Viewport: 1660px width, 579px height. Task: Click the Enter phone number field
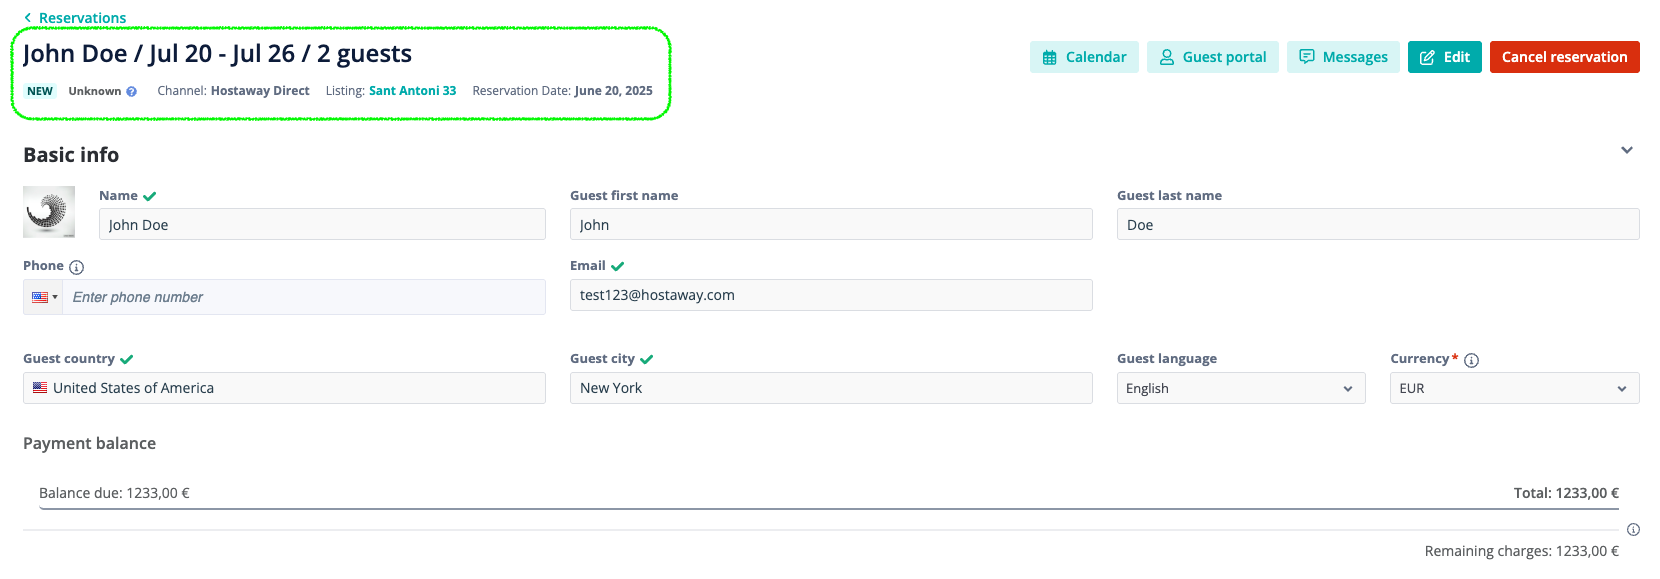[304, 297]
